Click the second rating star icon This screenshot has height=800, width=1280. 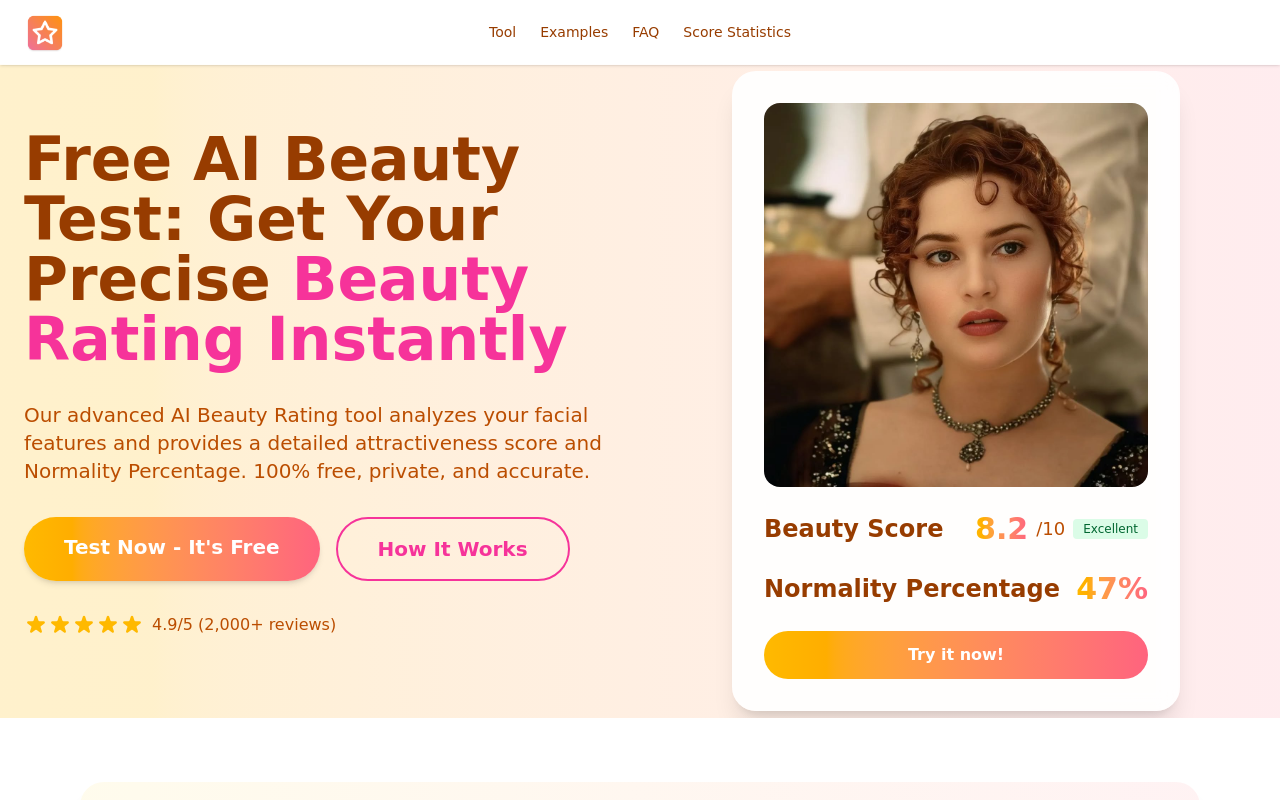tap(60, 625)
